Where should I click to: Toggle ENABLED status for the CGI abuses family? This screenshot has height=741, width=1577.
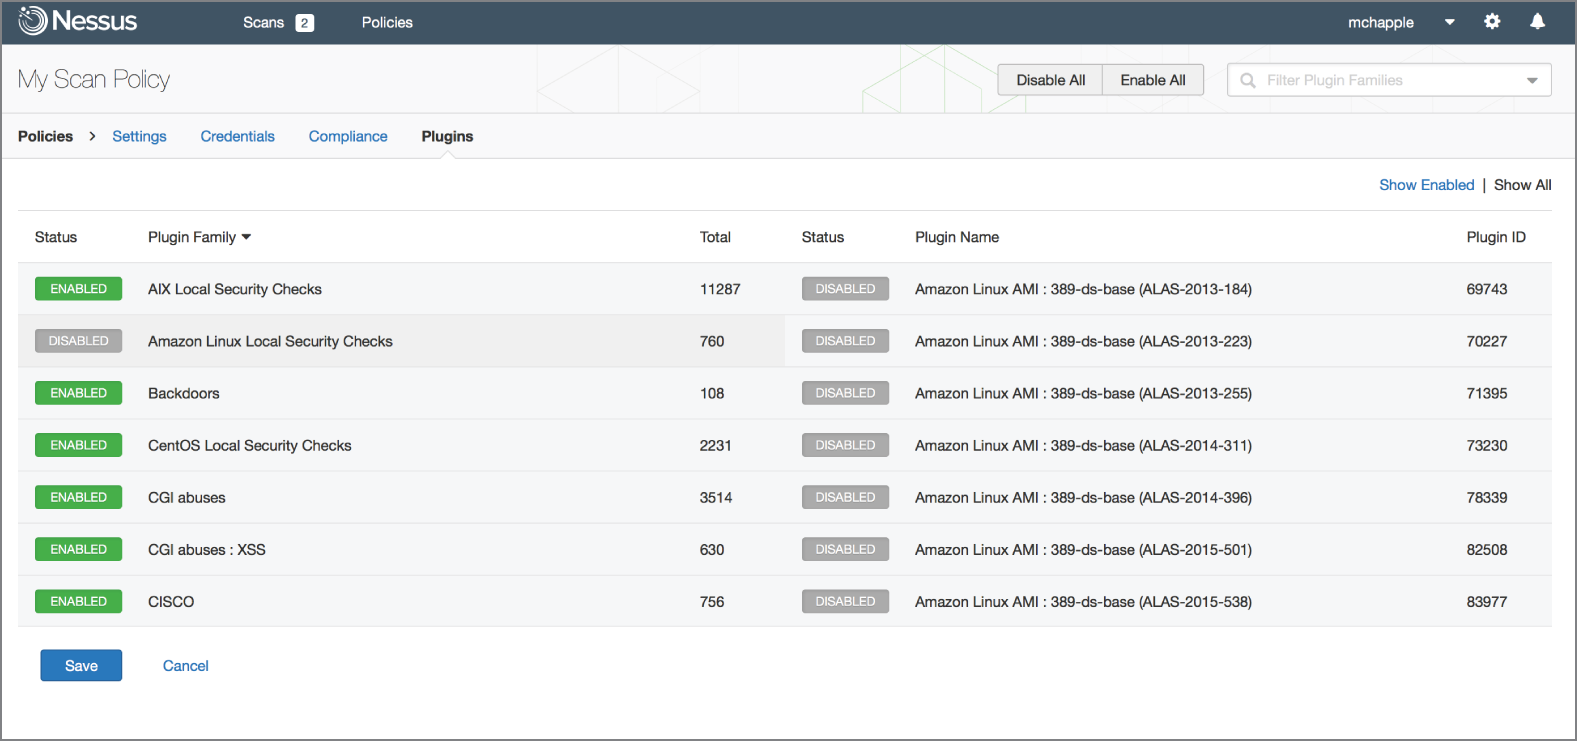78,497
